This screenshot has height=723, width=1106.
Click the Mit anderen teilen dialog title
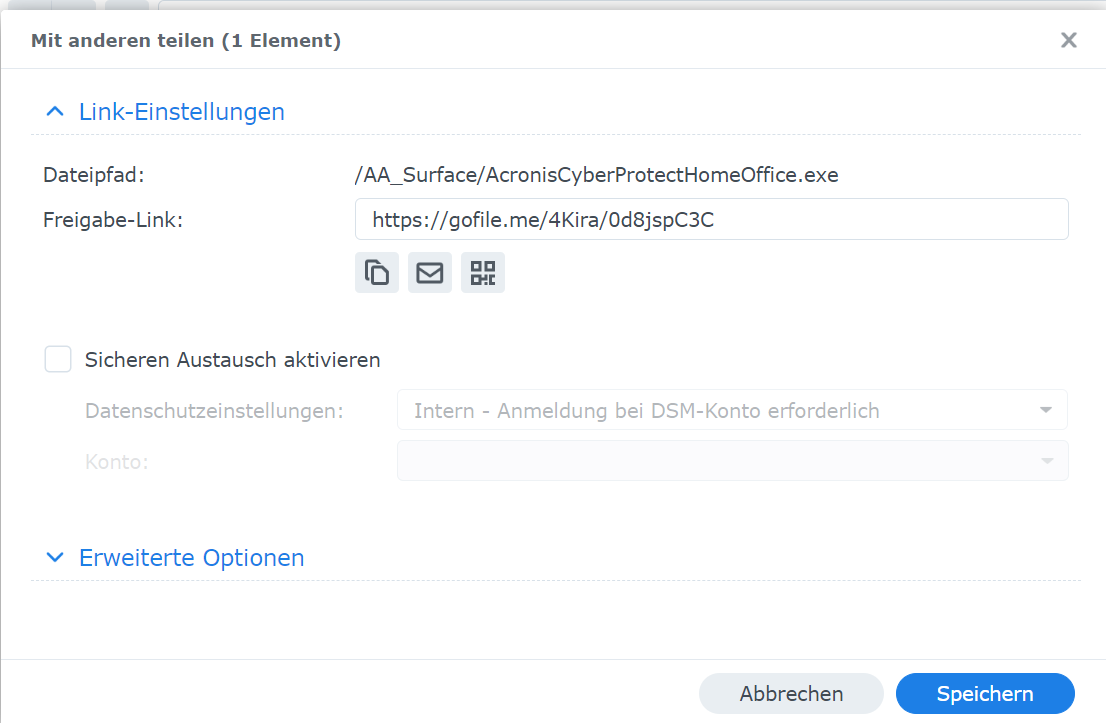pyautogui.click(x=186, y=41)
